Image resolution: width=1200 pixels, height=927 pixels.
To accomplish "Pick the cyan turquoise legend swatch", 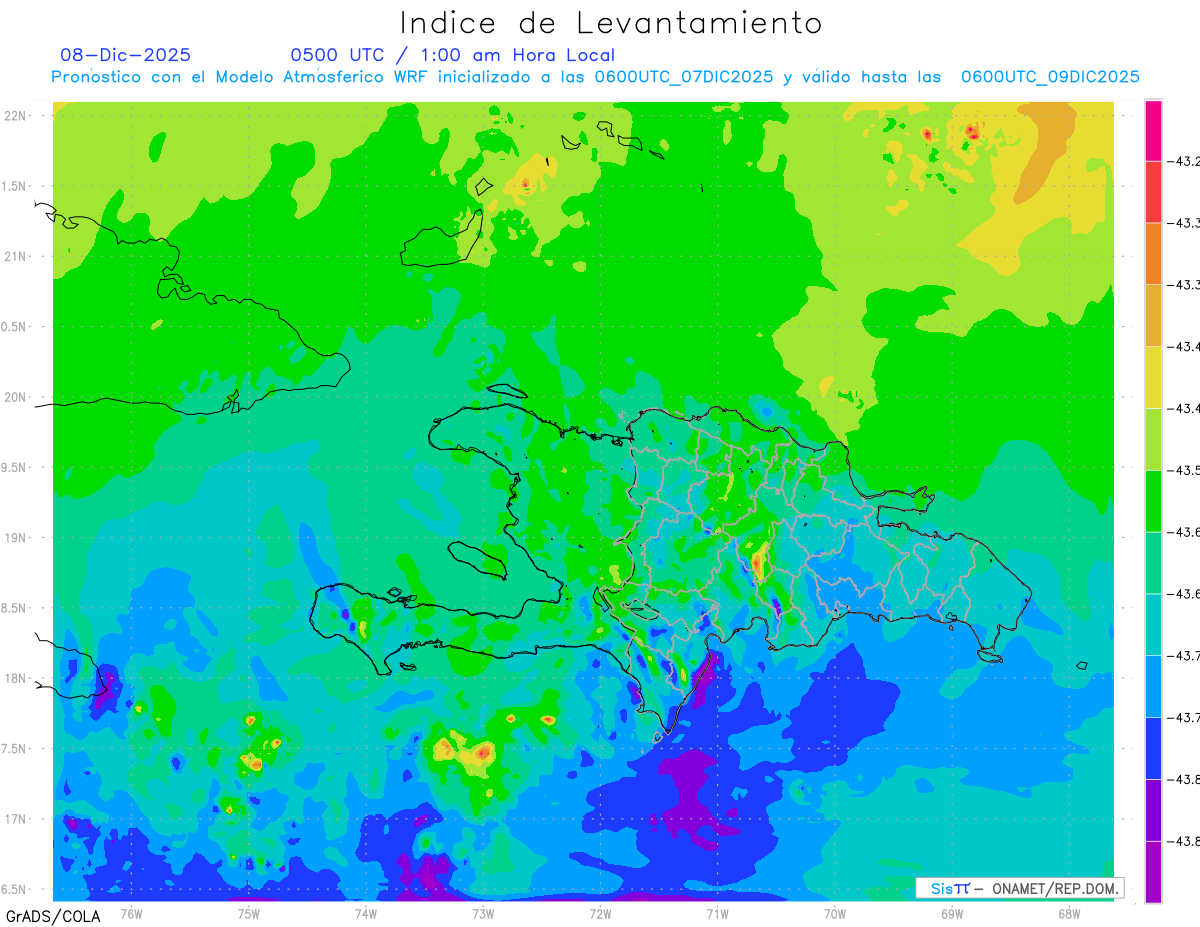I will pyautogui.click(x=1153, y=624).
